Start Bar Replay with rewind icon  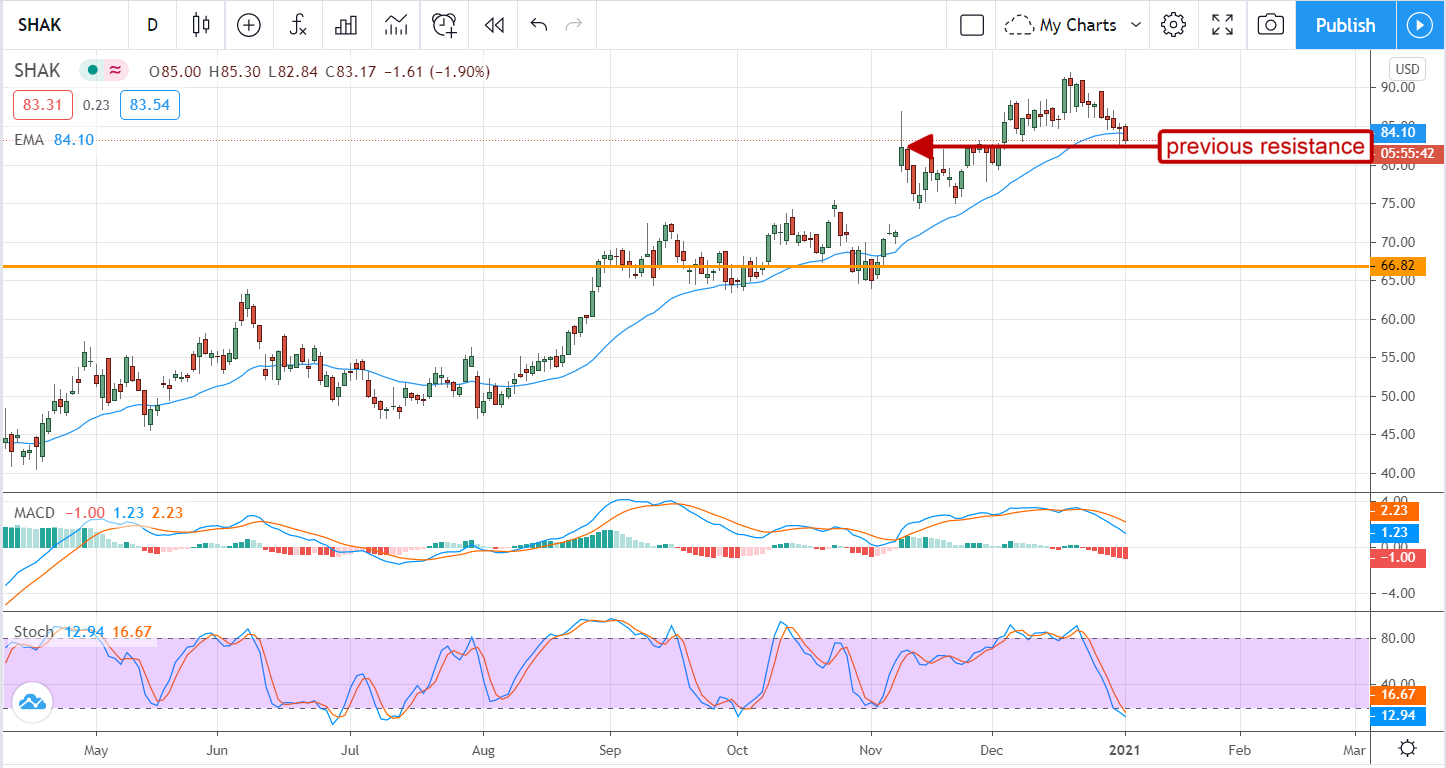(493, 25)
